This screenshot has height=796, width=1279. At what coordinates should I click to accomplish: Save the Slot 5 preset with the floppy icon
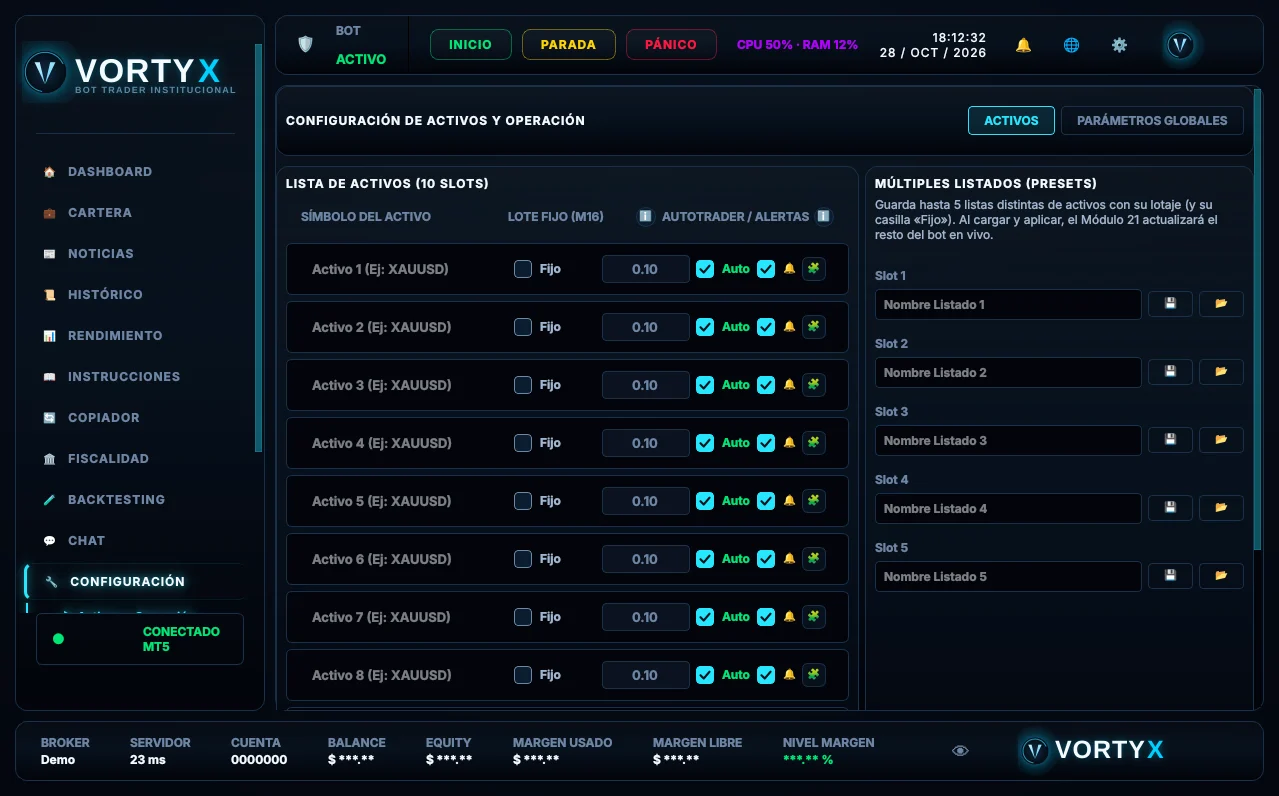(x=1170, y=576)
